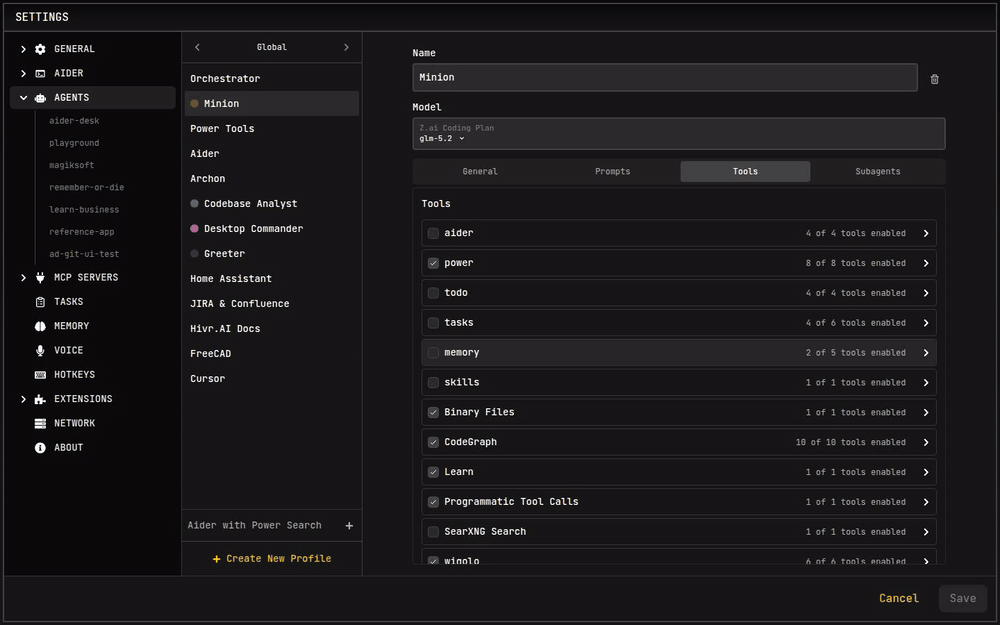
Task: Uncheck the Learn checkbox
Action: tap(433, 472)
